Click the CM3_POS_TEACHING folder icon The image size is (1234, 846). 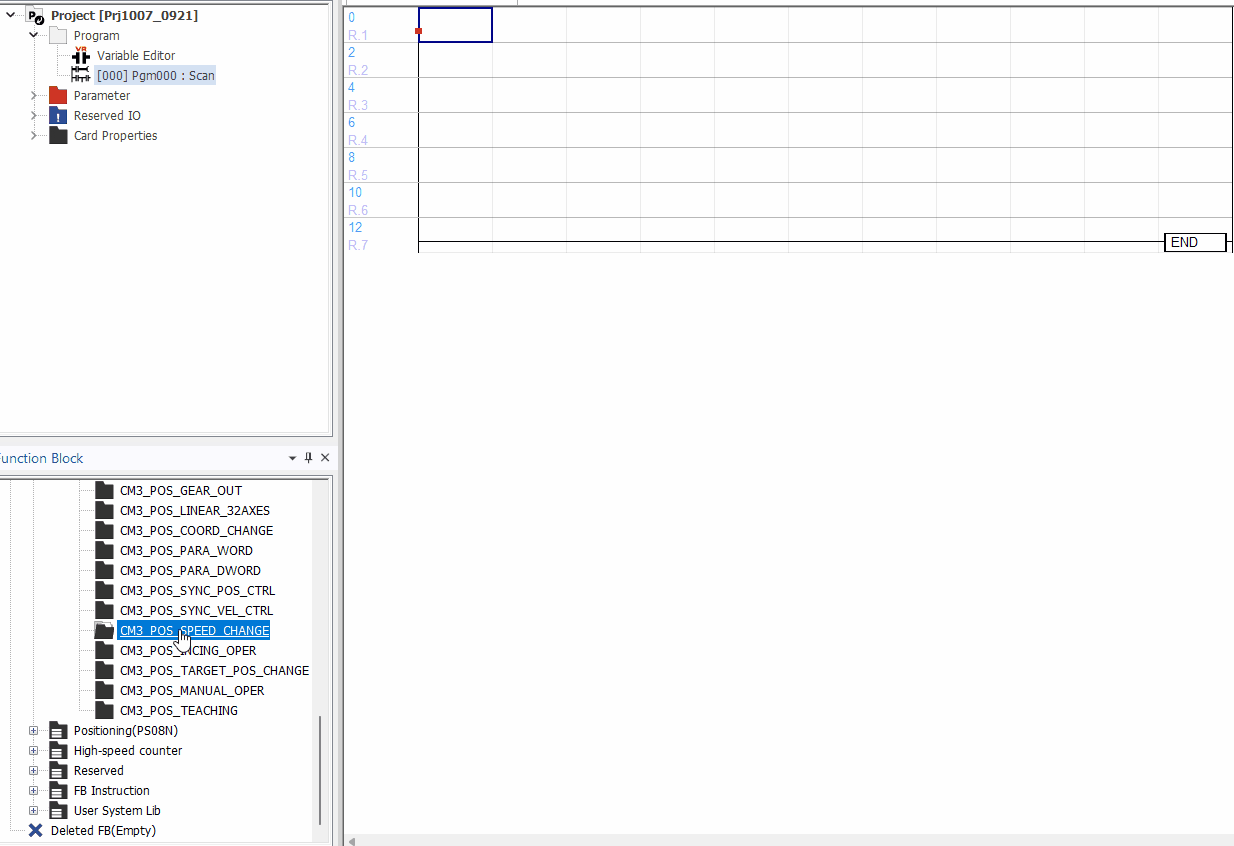tap(104, 711)
